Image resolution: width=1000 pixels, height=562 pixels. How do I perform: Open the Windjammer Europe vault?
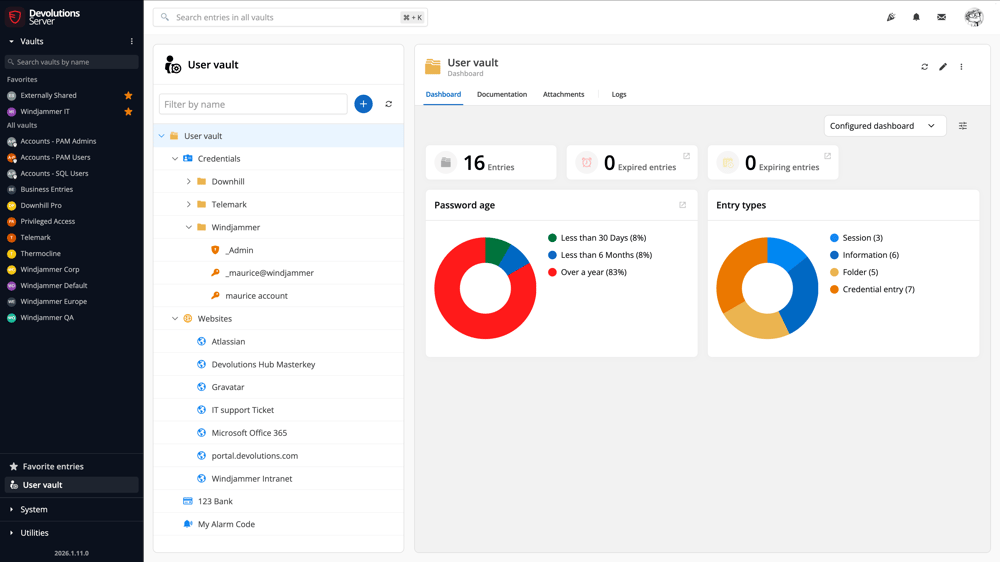click(x=54, y=302)
